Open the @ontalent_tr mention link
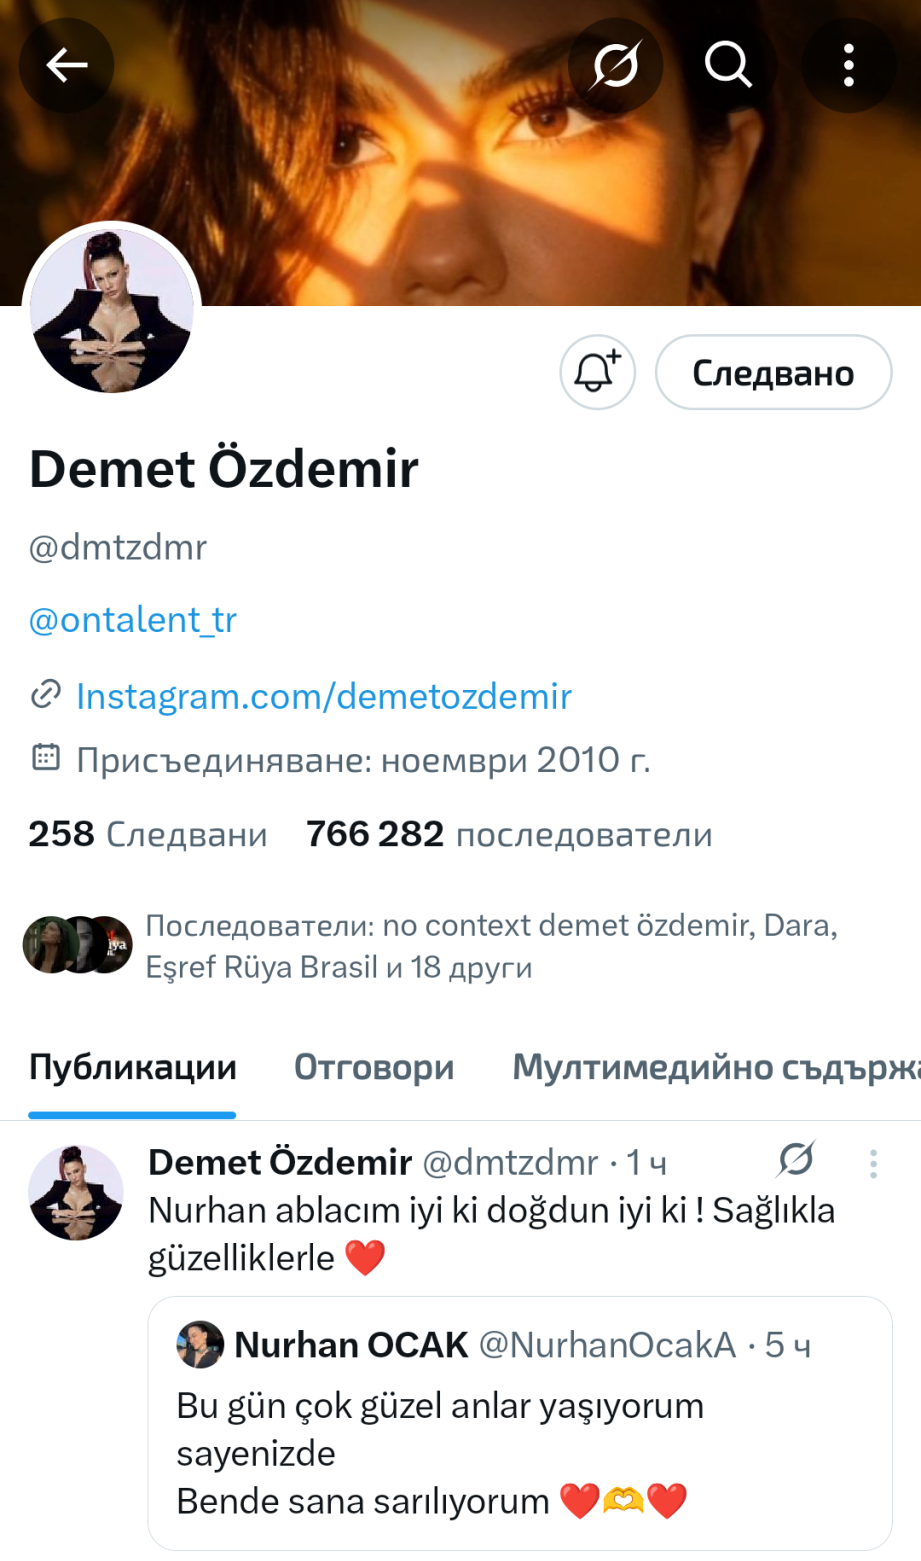The height and width of the screenshot is (1561, 921). (x=133, y=620)
